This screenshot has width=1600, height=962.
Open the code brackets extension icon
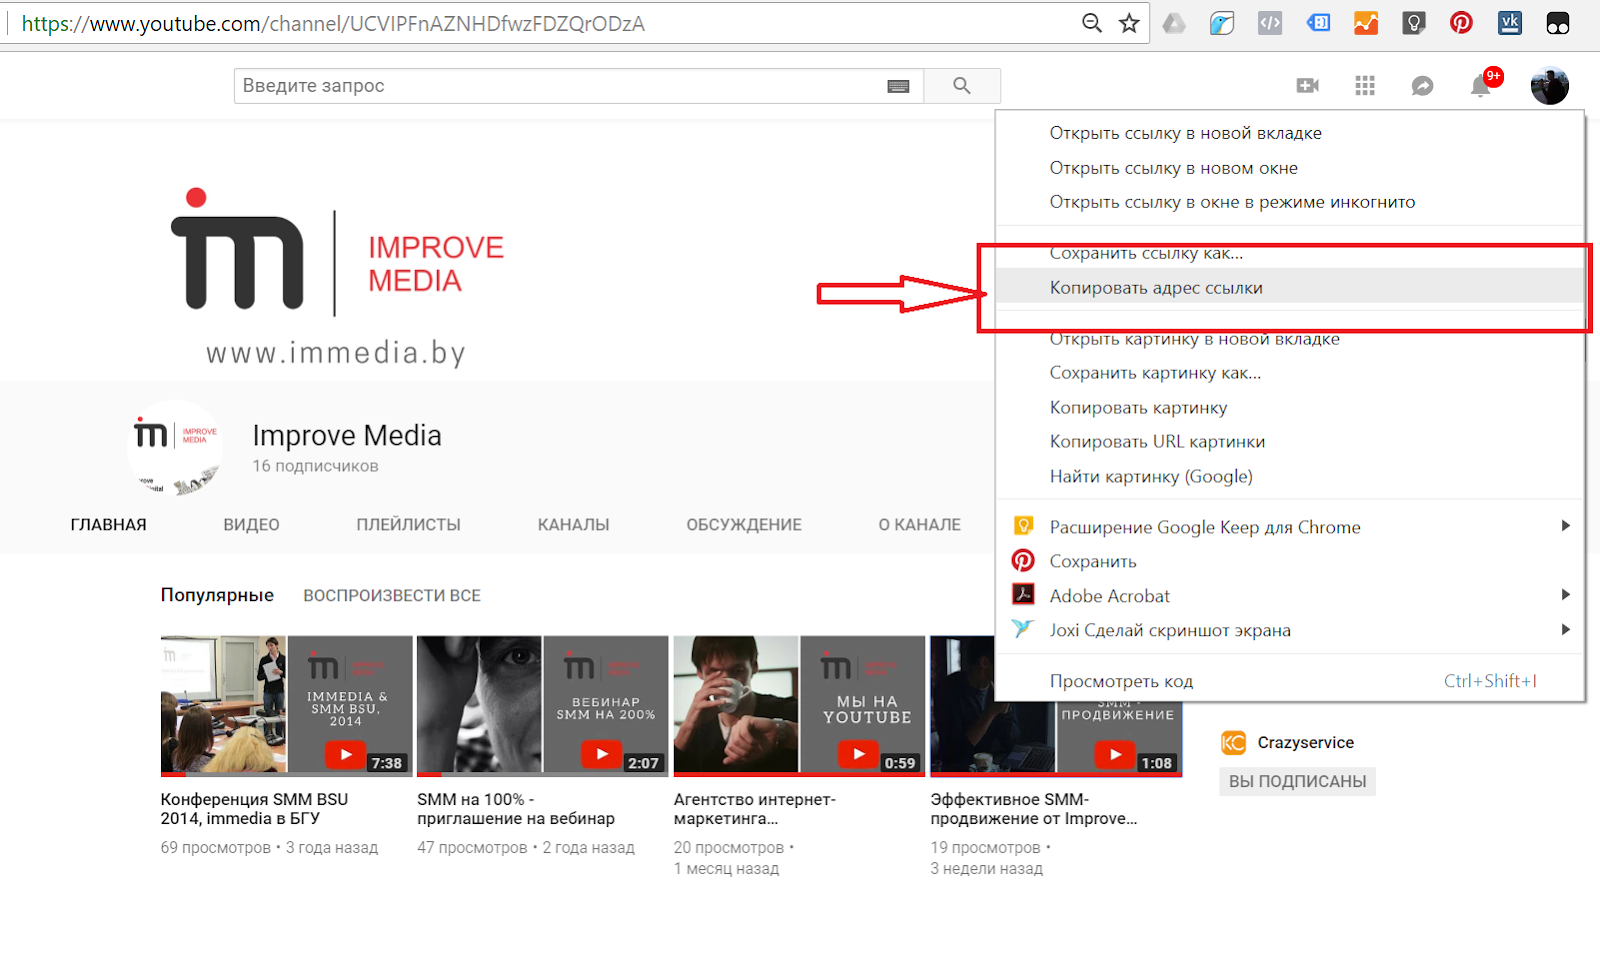click(x=1270, y=23)
